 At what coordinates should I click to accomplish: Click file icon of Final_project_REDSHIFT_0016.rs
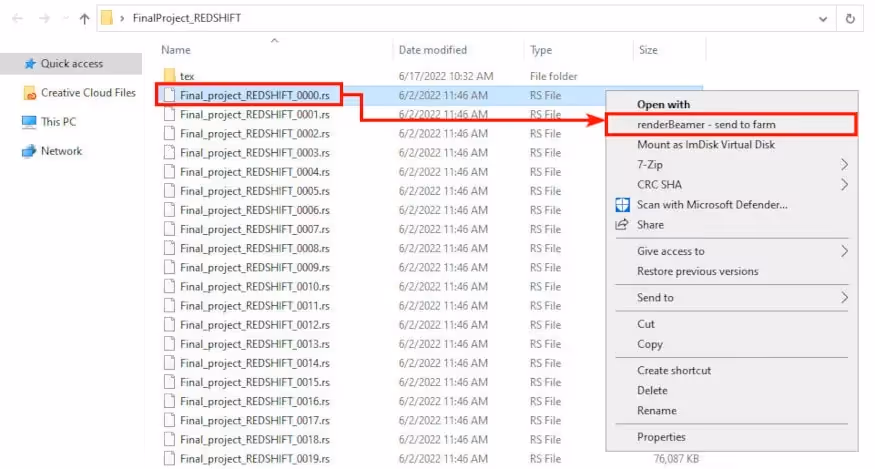pyautogui.click(x=169, y=401)
